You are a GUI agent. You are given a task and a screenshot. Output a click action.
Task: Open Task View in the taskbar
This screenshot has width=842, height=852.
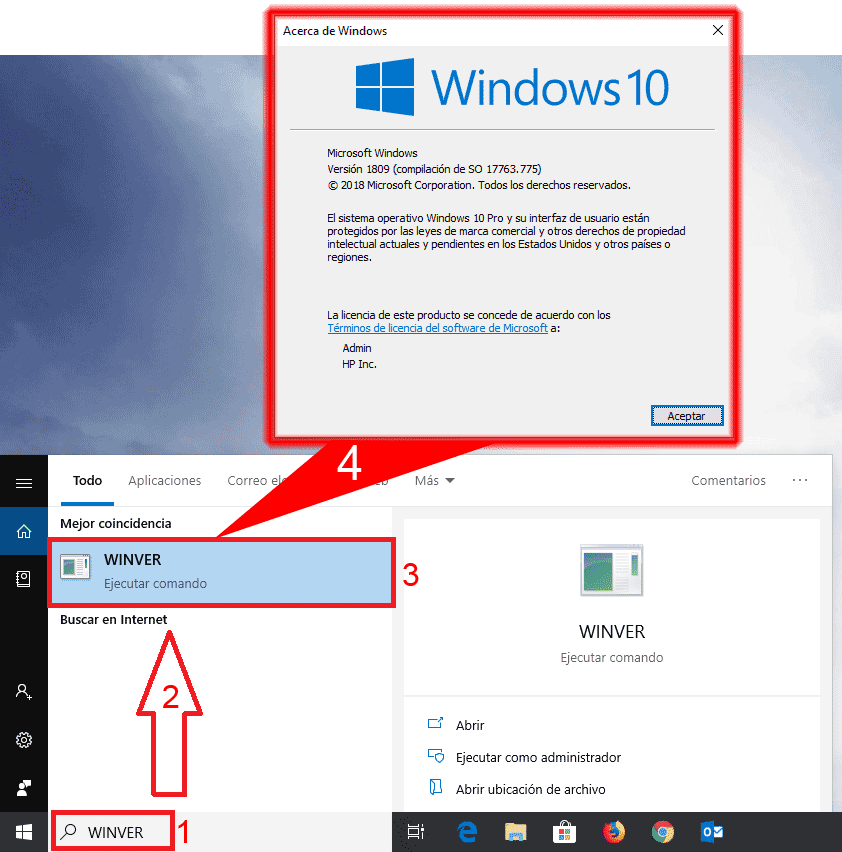416,831
